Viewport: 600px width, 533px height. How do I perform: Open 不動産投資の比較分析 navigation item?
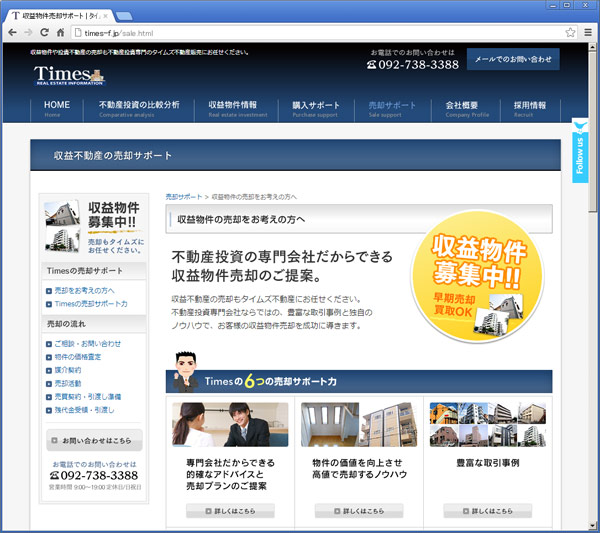click(139, 109)
